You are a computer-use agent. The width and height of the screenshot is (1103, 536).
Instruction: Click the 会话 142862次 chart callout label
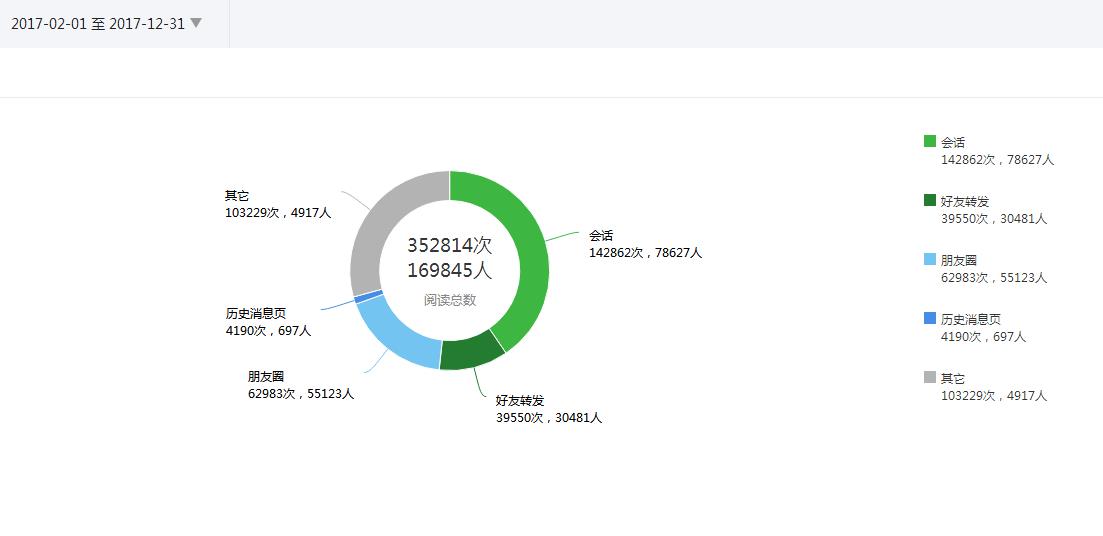tap(645, 244)
